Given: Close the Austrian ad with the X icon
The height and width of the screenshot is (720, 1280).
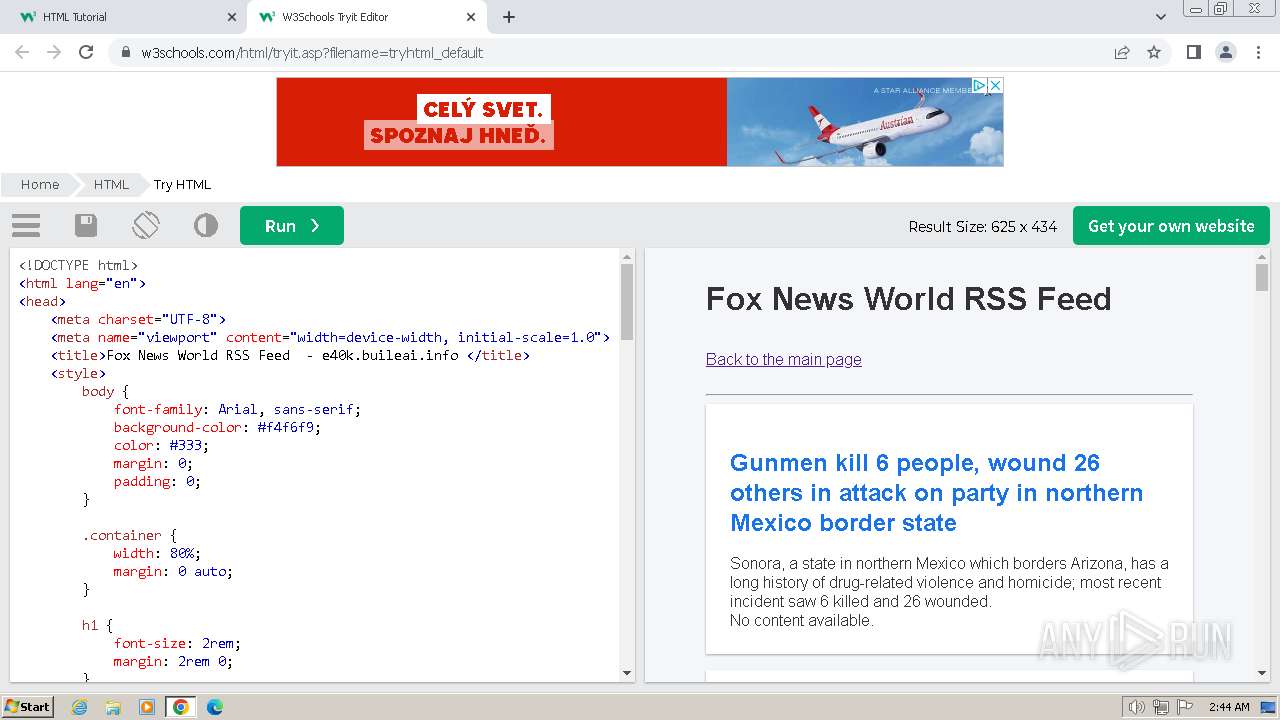Looking at the screenshot, I should [x=995, y=86].
